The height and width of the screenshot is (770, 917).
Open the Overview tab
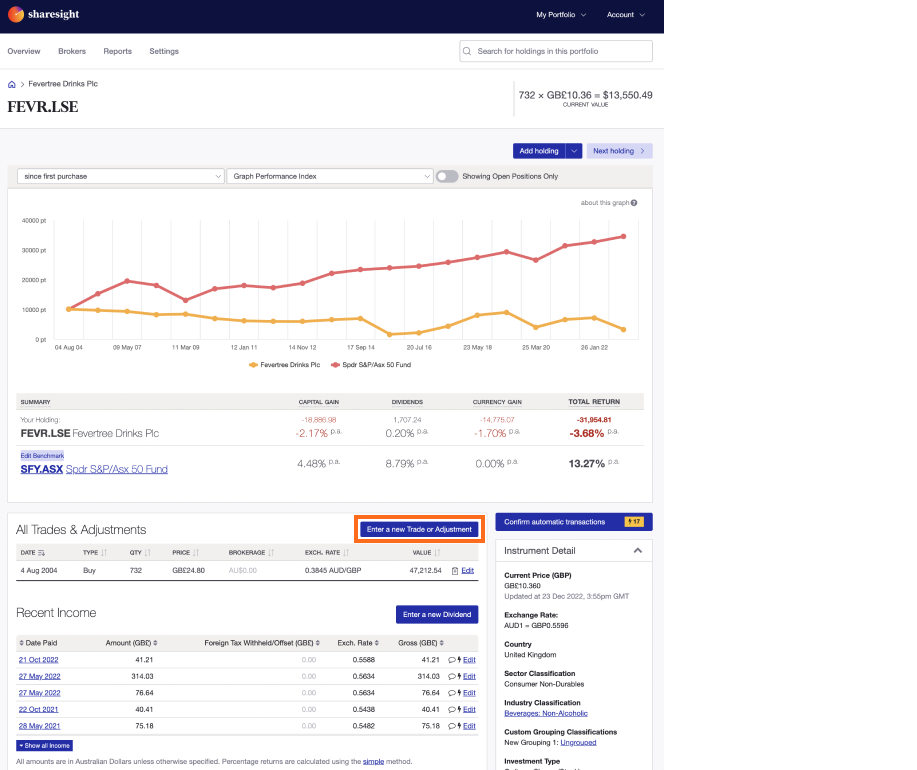24,51
